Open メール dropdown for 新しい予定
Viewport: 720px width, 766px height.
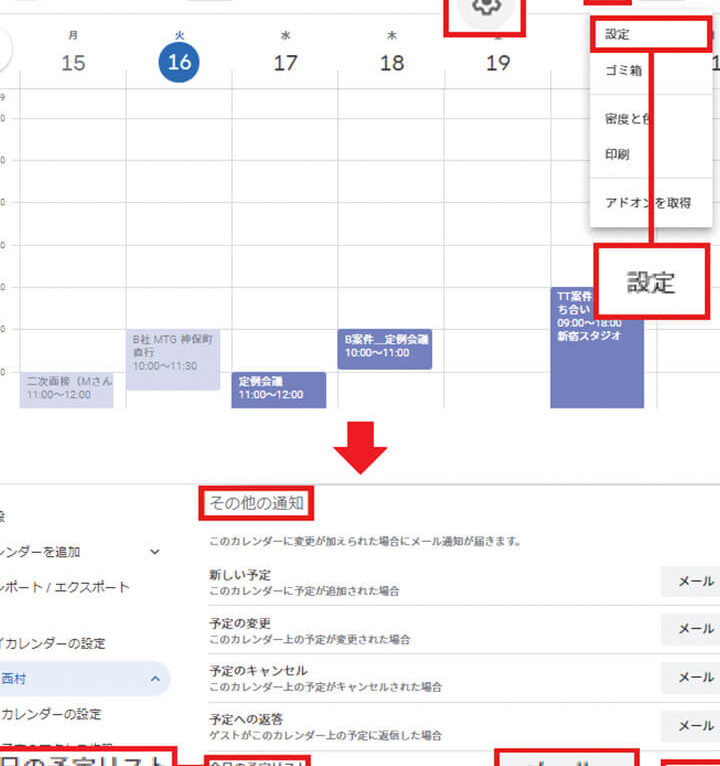[x=692, y=581]
